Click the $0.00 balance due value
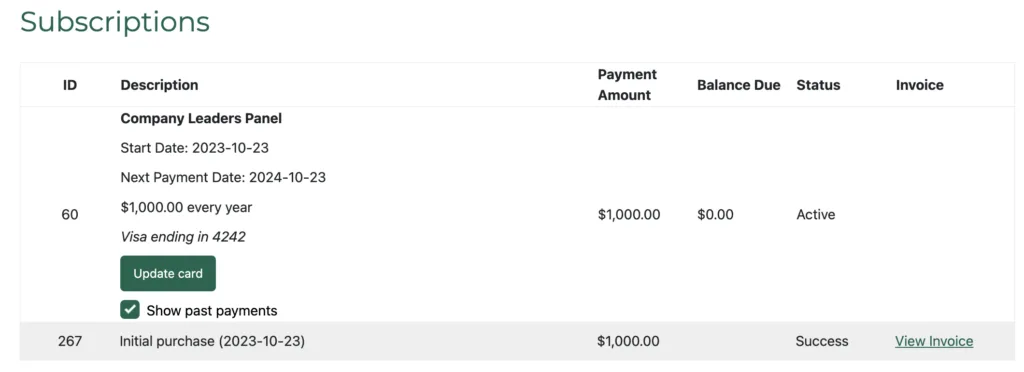This screenshot has height=372, width=1024. coord(715,215)
